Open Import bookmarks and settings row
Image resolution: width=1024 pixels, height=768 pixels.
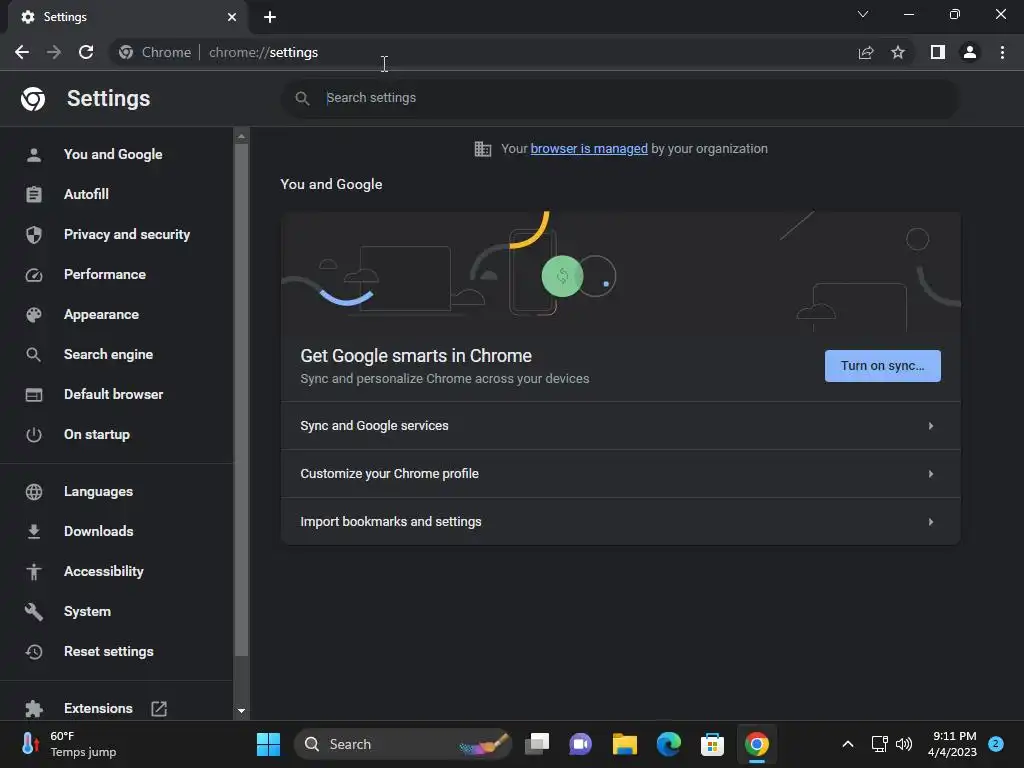pos(620,522)
